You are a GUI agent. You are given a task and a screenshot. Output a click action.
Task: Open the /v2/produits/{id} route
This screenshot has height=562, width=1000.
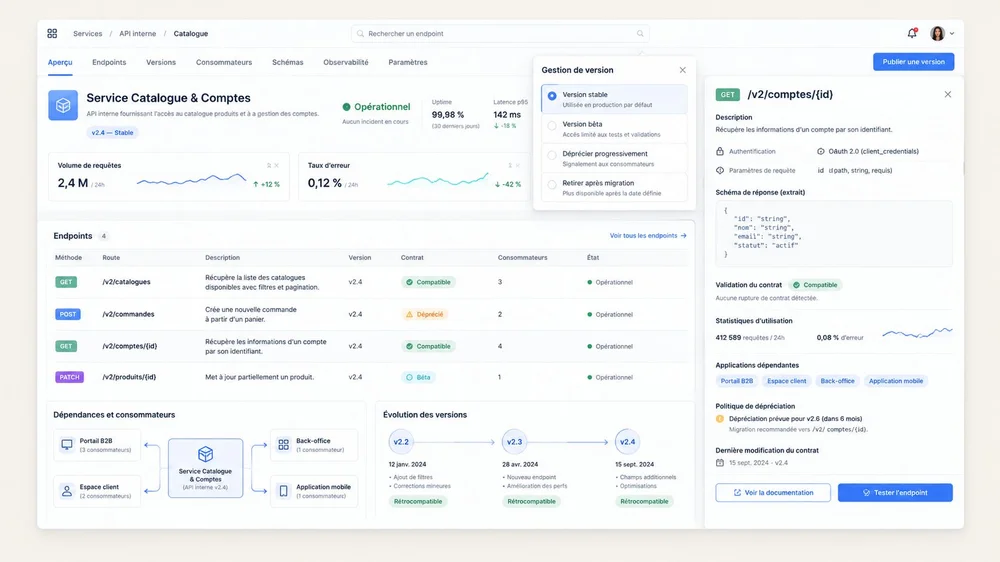(129, 377)
